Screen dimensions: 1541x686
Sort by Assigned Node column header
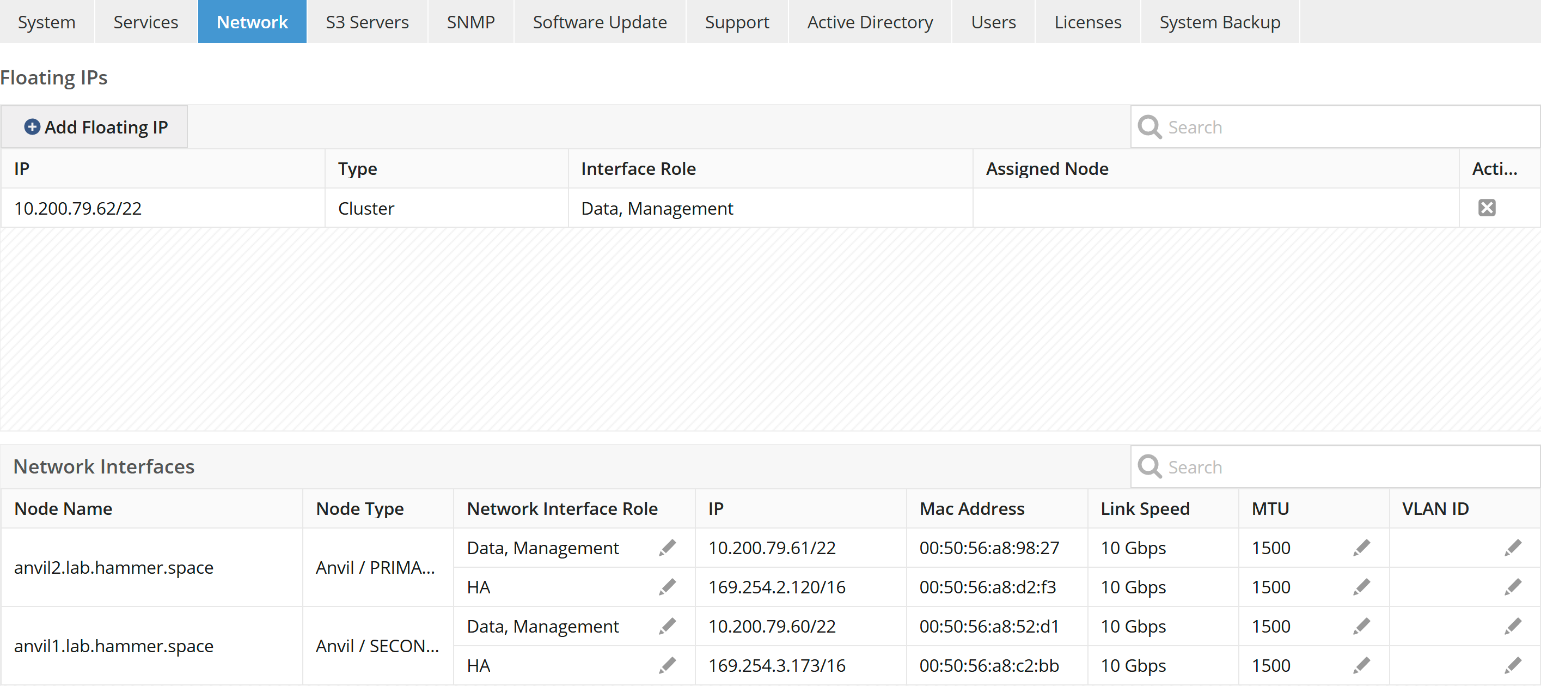pos(1216,169)
